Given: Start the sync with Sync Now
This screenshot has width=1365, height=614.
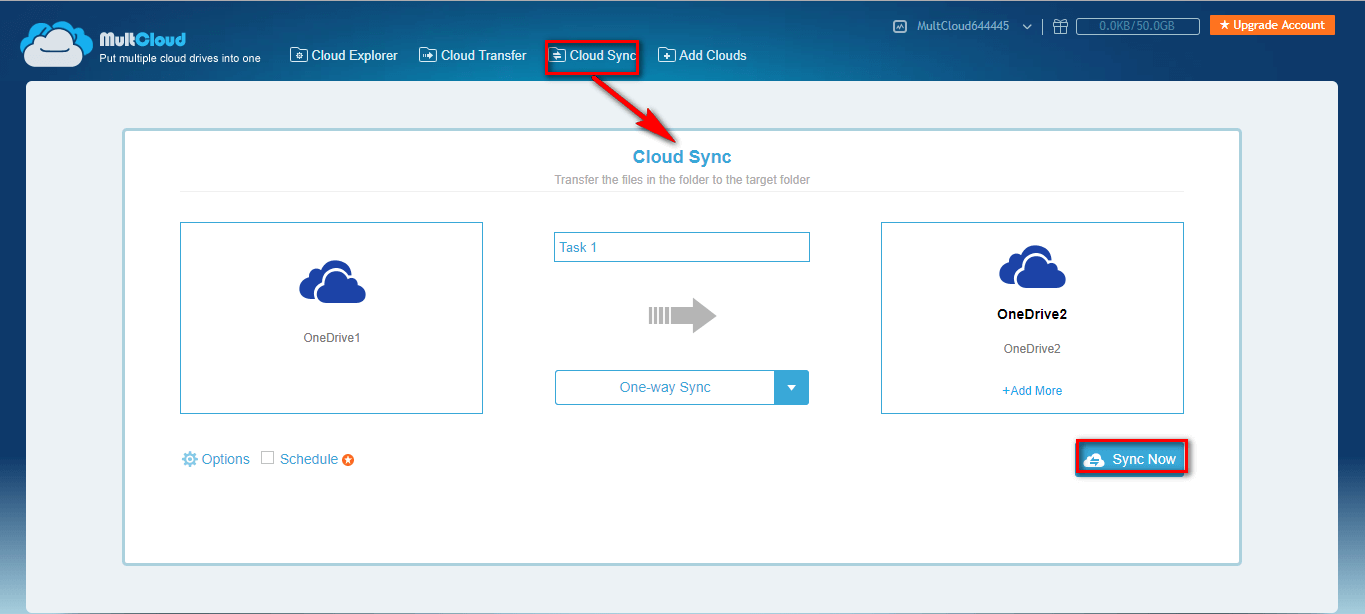Looking at the screenshot, I should [x=1131, y=459].
